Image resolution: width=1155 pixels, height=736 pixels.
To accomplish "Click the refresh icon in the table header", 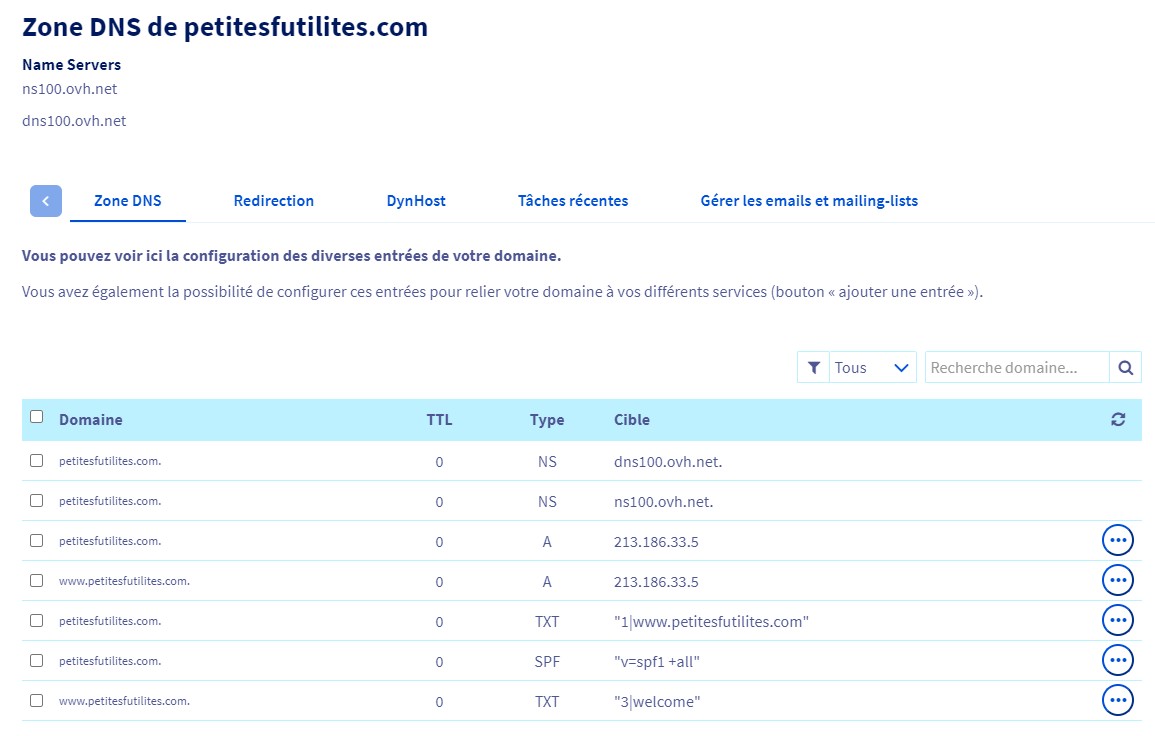I will (x=1118, y=420).
